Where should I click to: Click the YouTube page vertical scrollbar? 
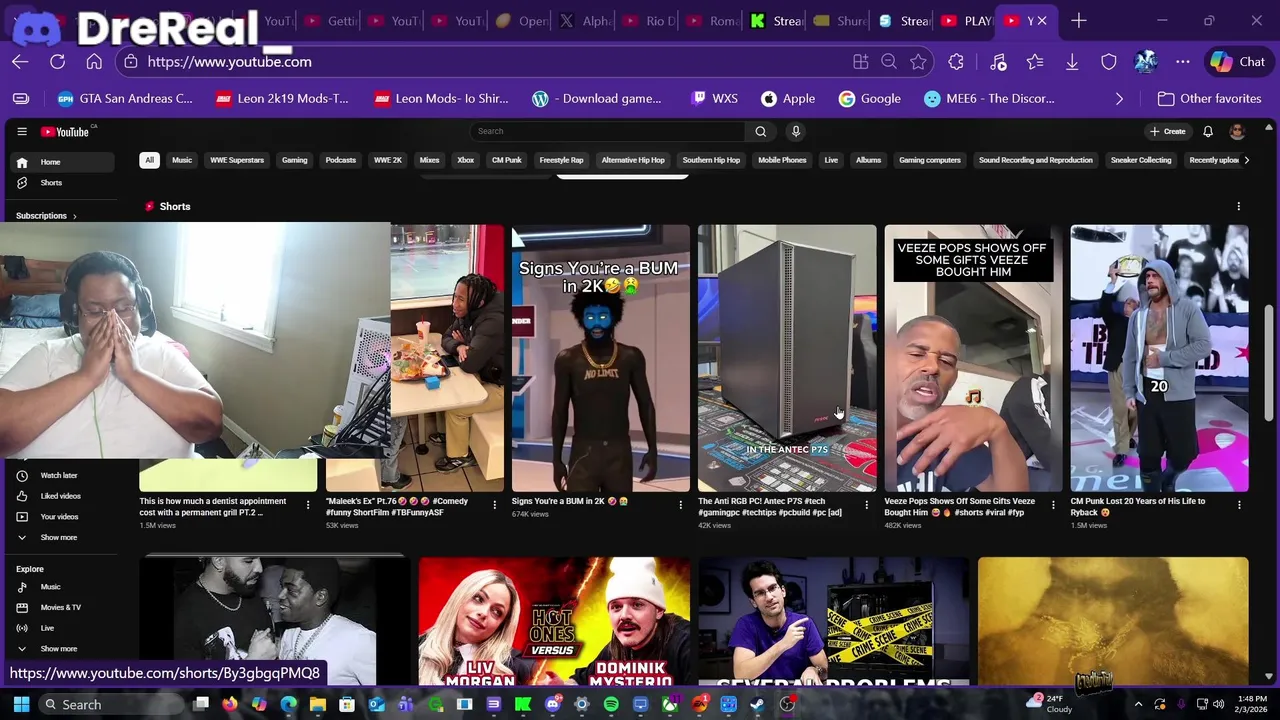[x=1270, y=365]
